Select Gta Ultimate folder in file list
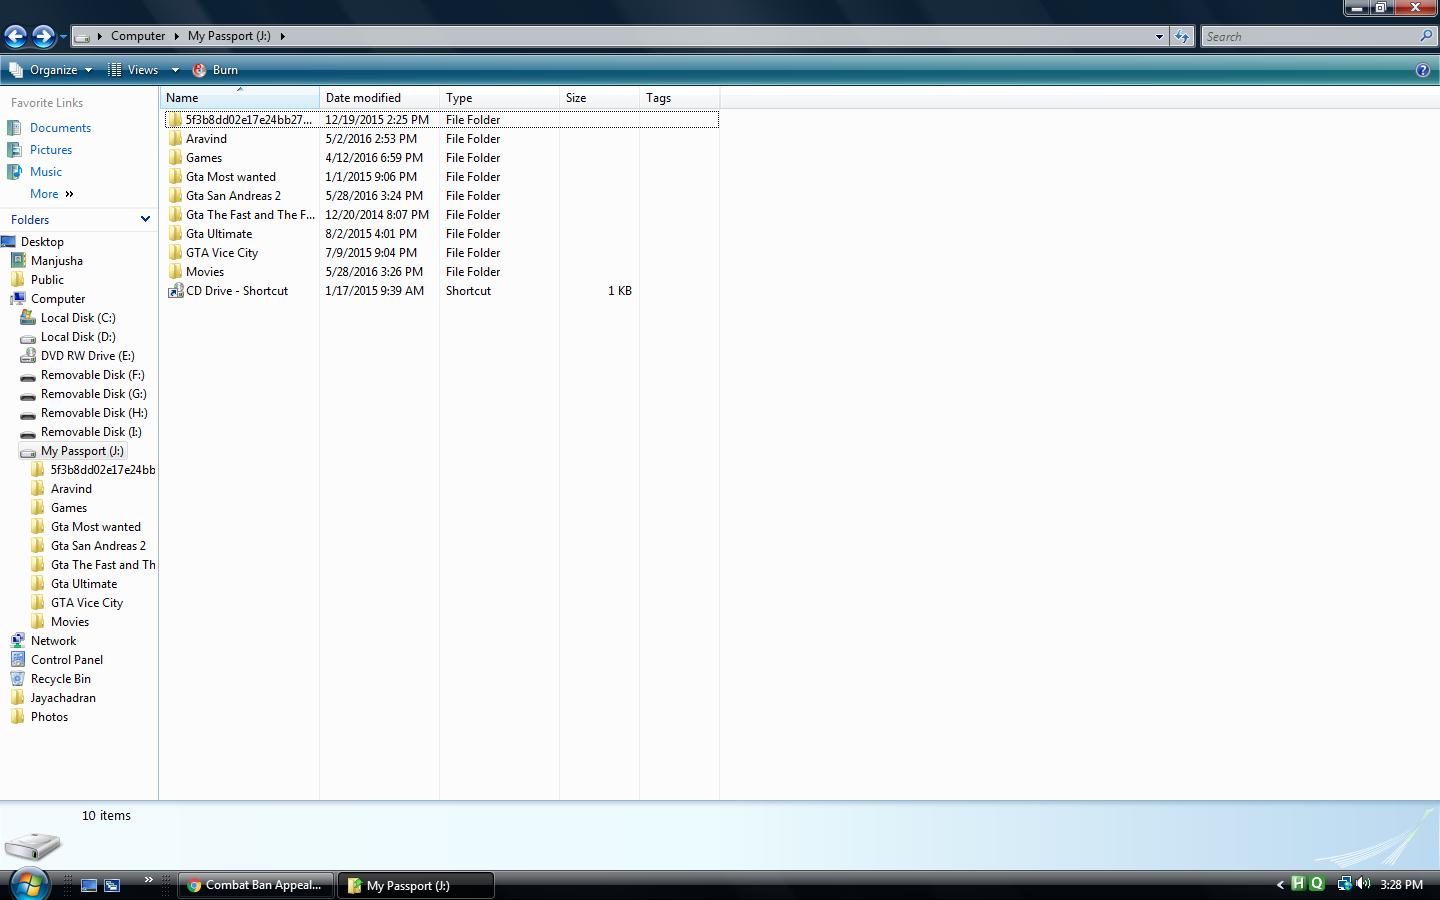The width and height of the screenshot is (1440, 900). click(x=218, y=234)
